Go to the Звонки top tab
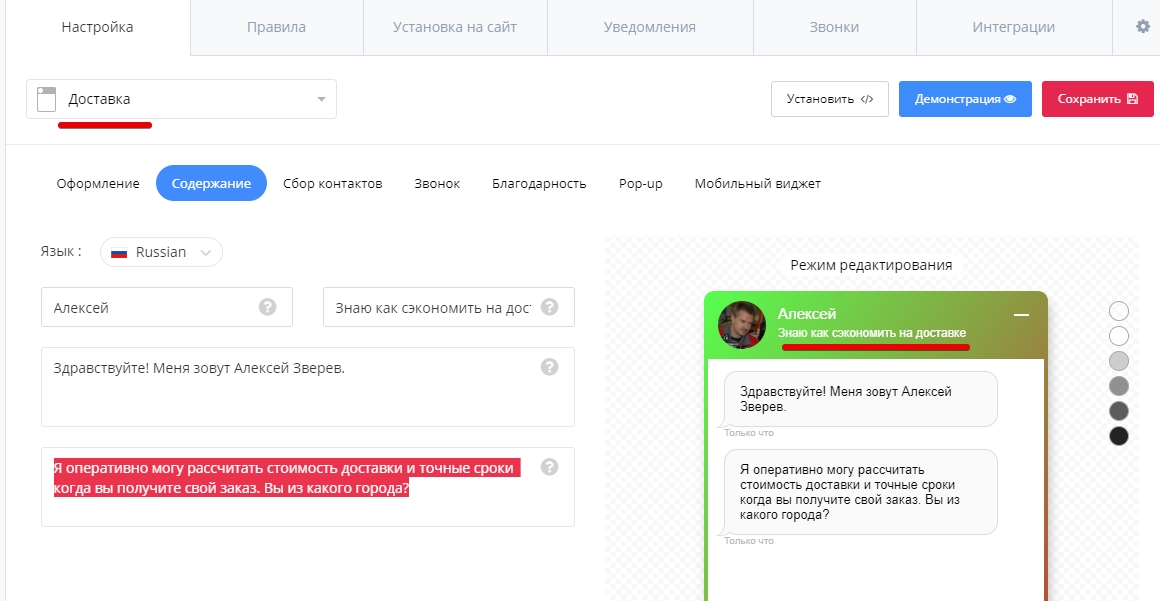The width and height of the screenshot is (1160, 601). click(x=834, y=27)
